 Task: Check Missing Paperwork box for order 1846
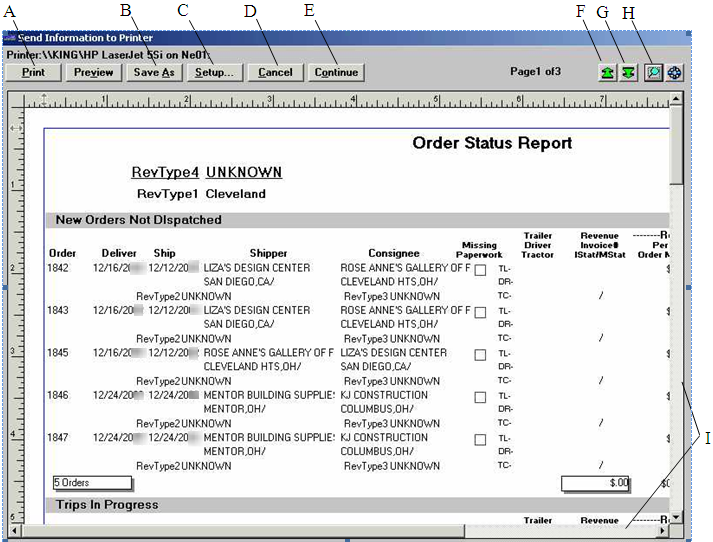point(480,397)
